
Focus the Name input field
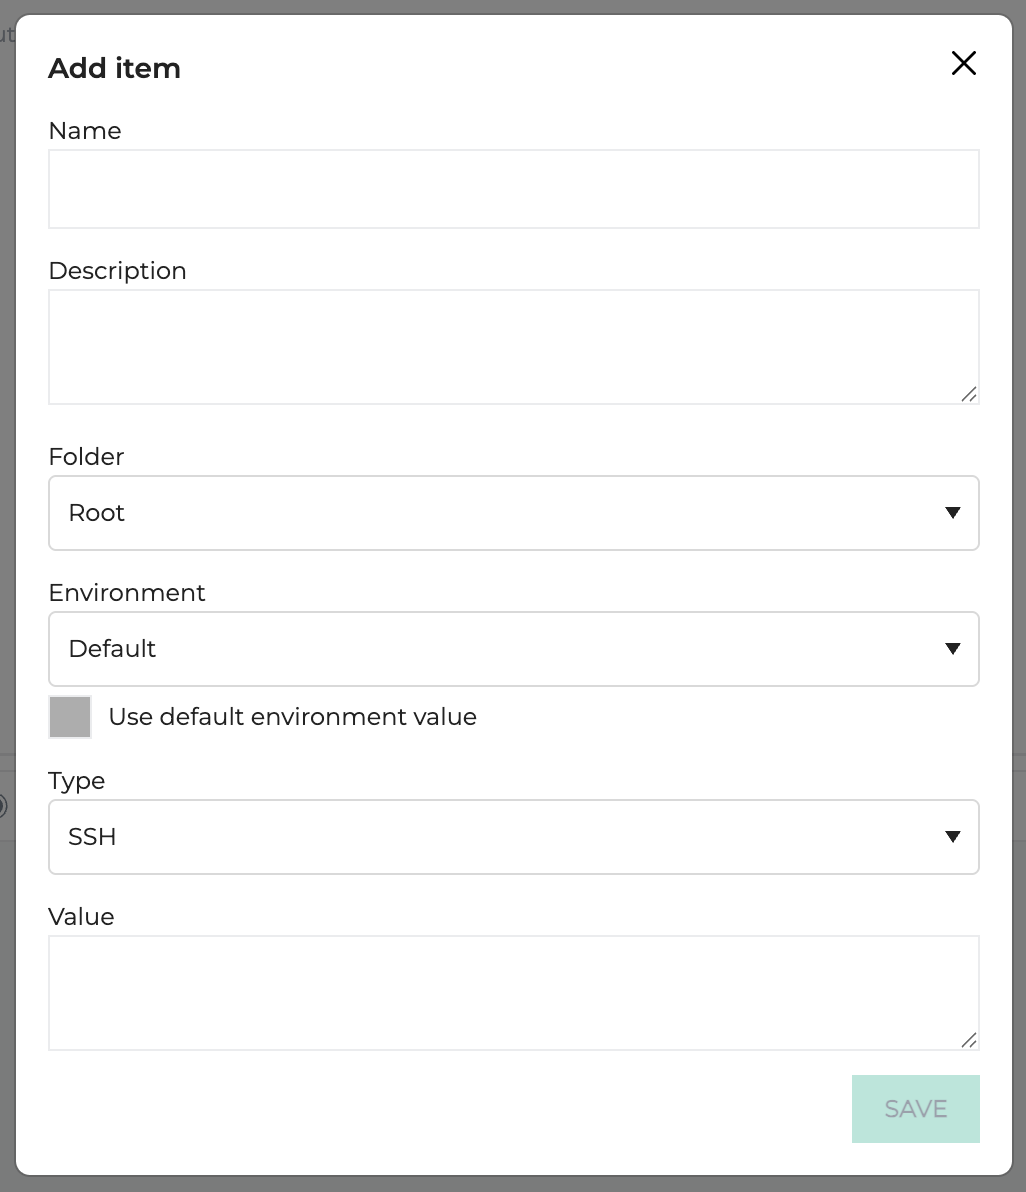[x=514, y=189]
